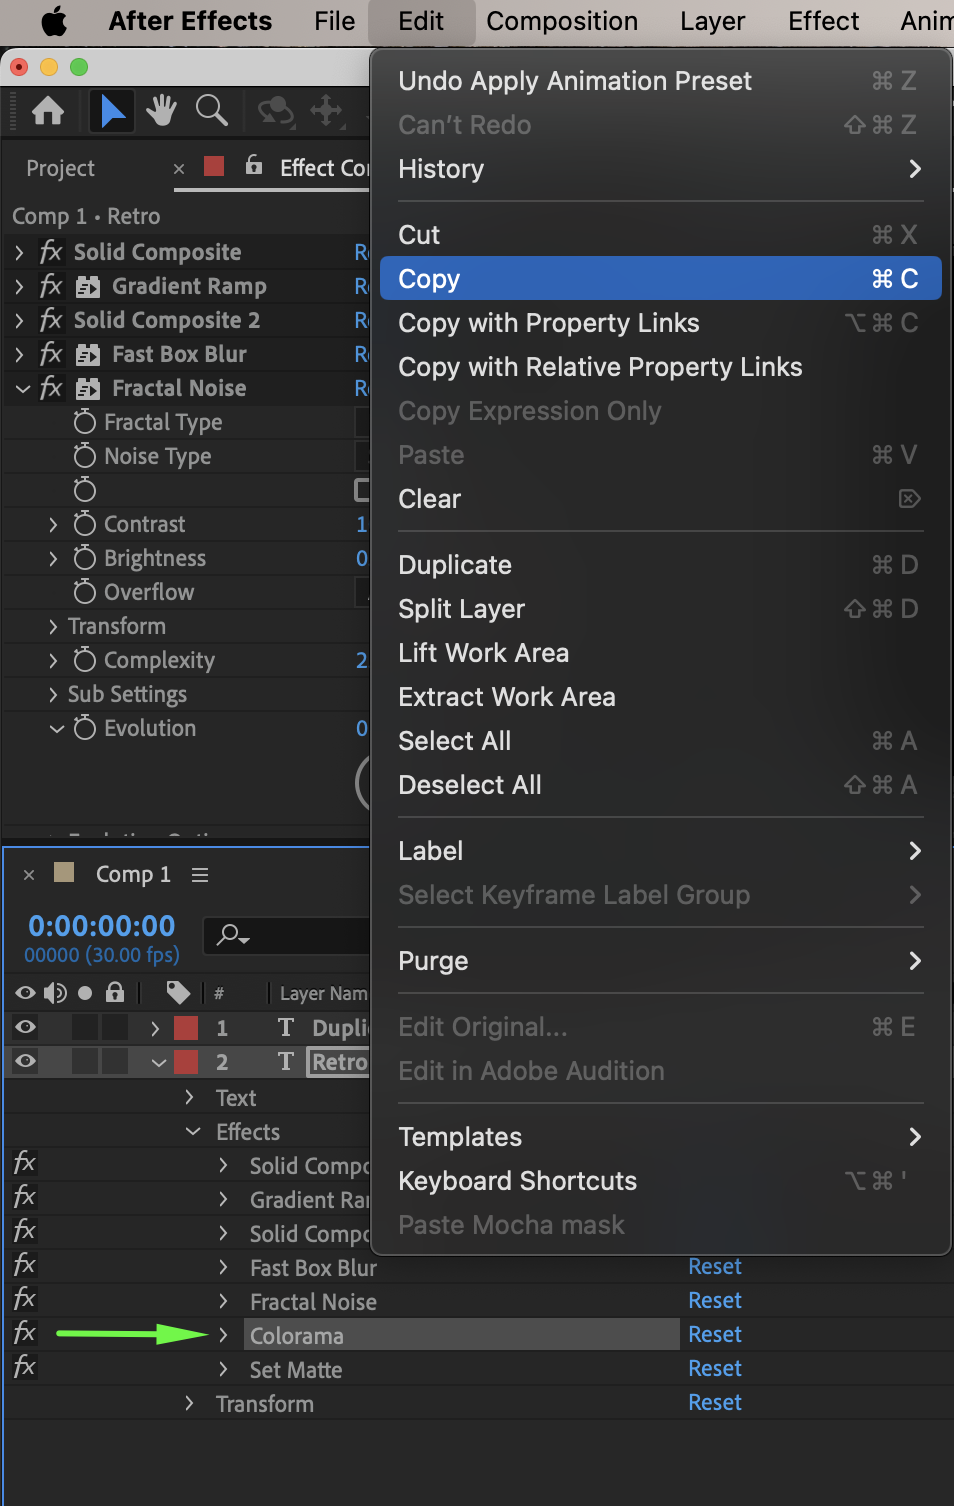954x1506 pixels.
Task: Click Reset link for Fast Box Blur
Action: [714, 1266]
